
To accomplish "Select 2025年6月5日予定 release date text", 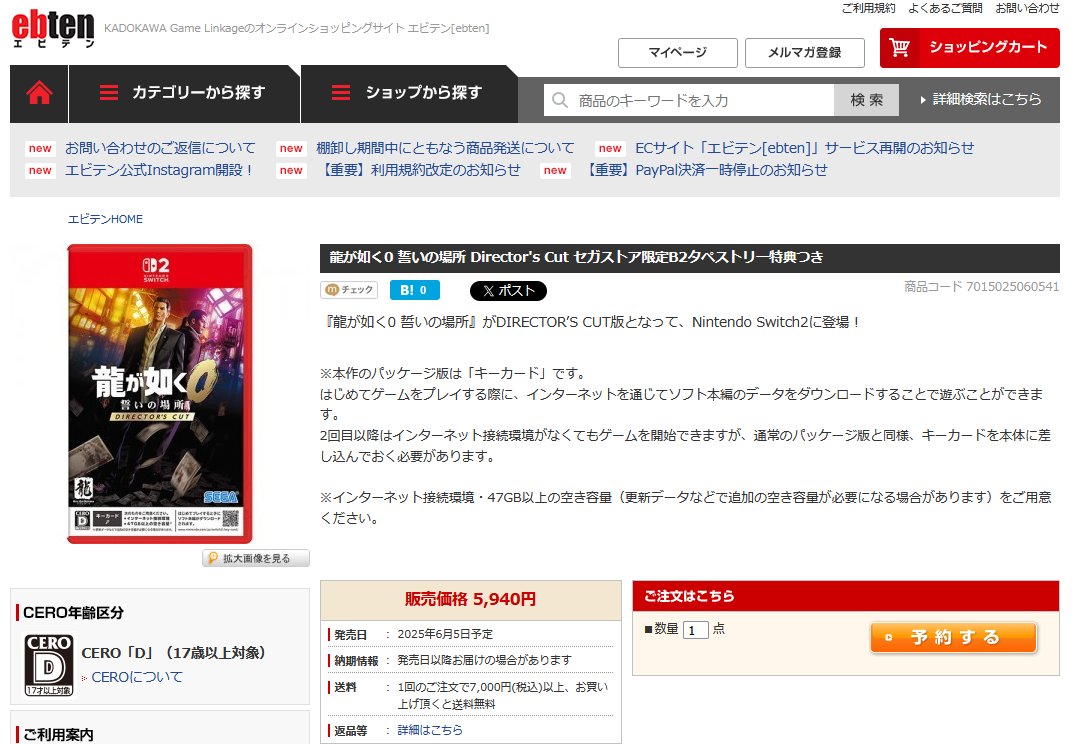I will [x=445, y=634].
